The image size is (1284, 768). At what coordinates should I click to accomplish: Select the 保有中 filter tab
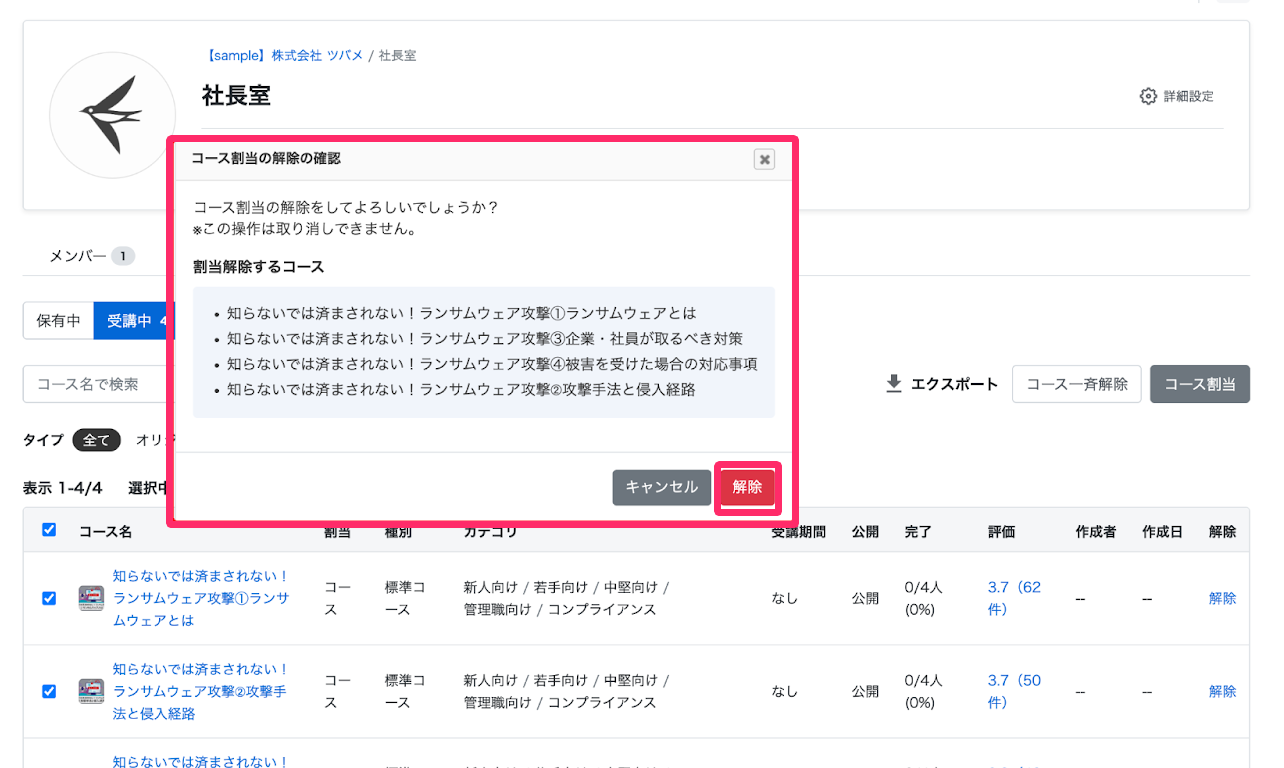click(x=58, y=321)
